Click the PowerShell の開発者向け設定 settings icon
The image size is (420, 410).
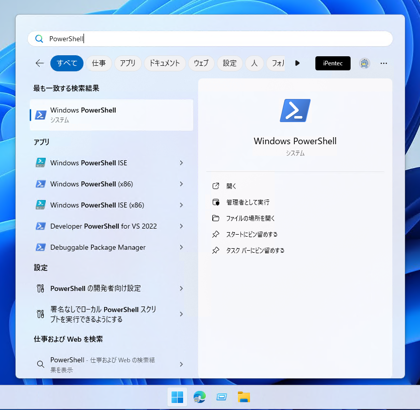tap(40, 288)
